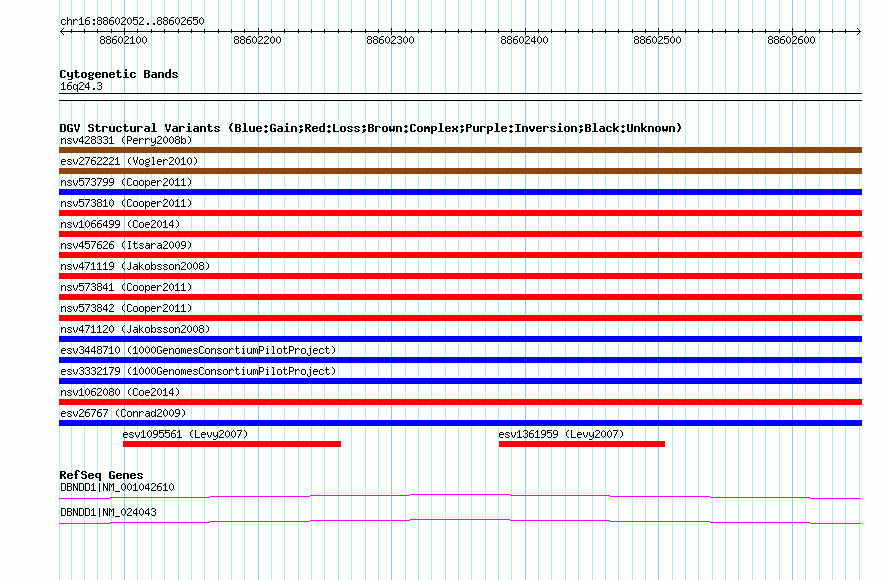The image size is (890, 580).
Task: Click the 88602400 ruler position
Action: tap(524, 40)
